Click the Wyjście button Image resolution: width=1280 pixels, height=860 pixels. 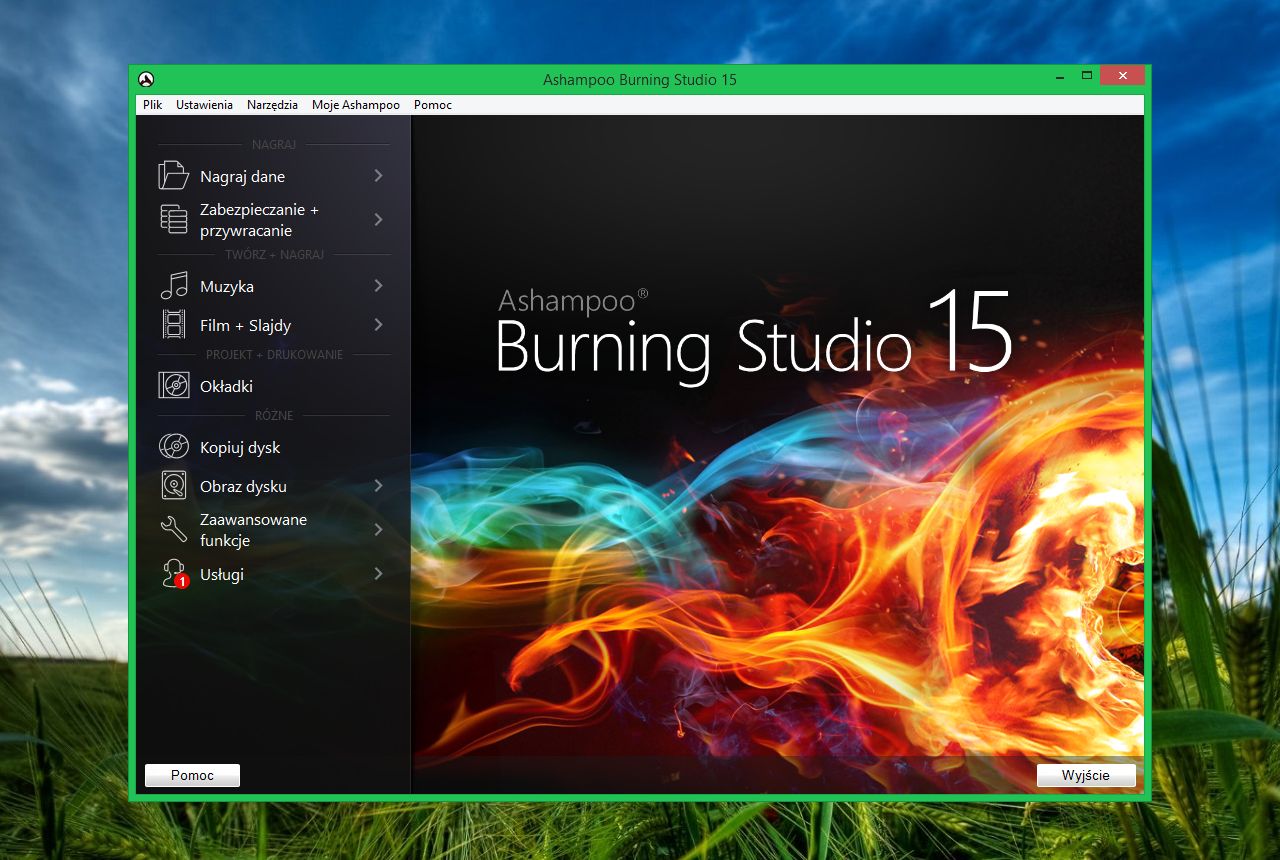(1086, 775)
